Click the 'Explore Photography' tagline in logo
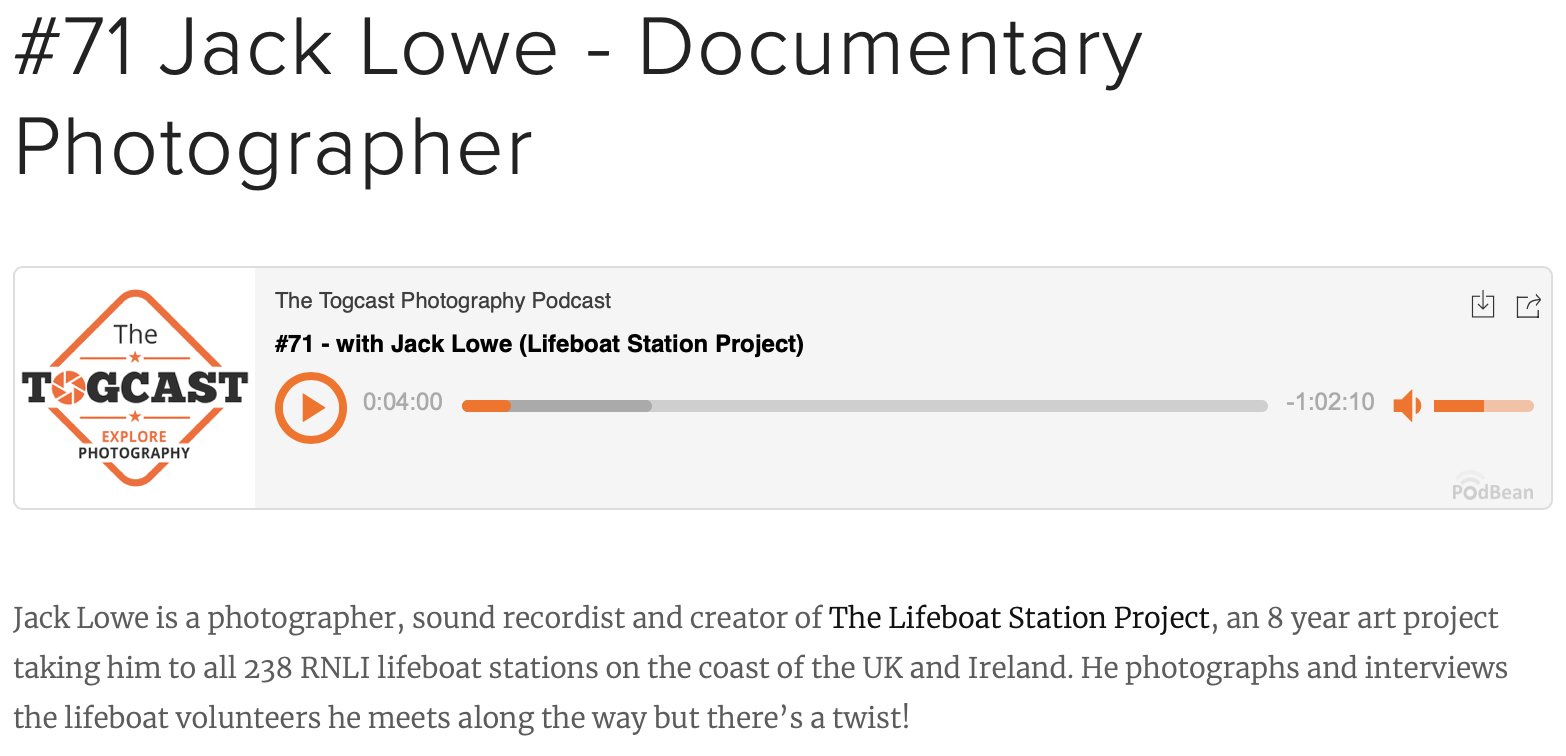The image size is (1566, 756). pos(135,445)
